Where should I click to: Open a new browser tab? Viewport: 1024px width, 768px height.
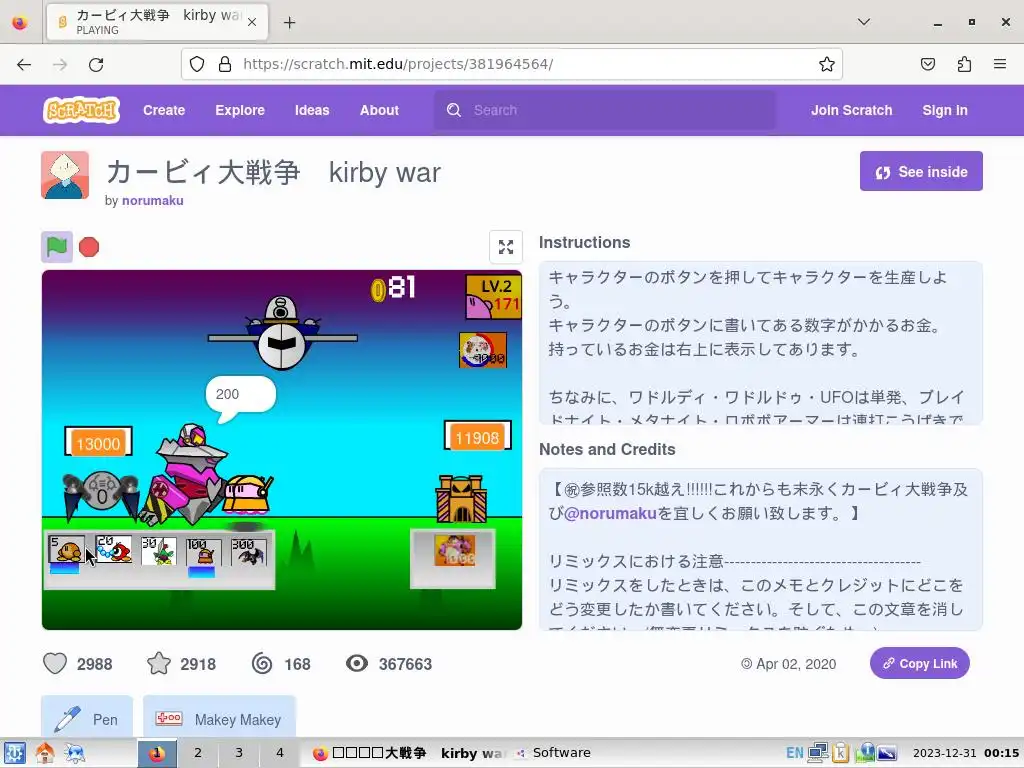289,23
